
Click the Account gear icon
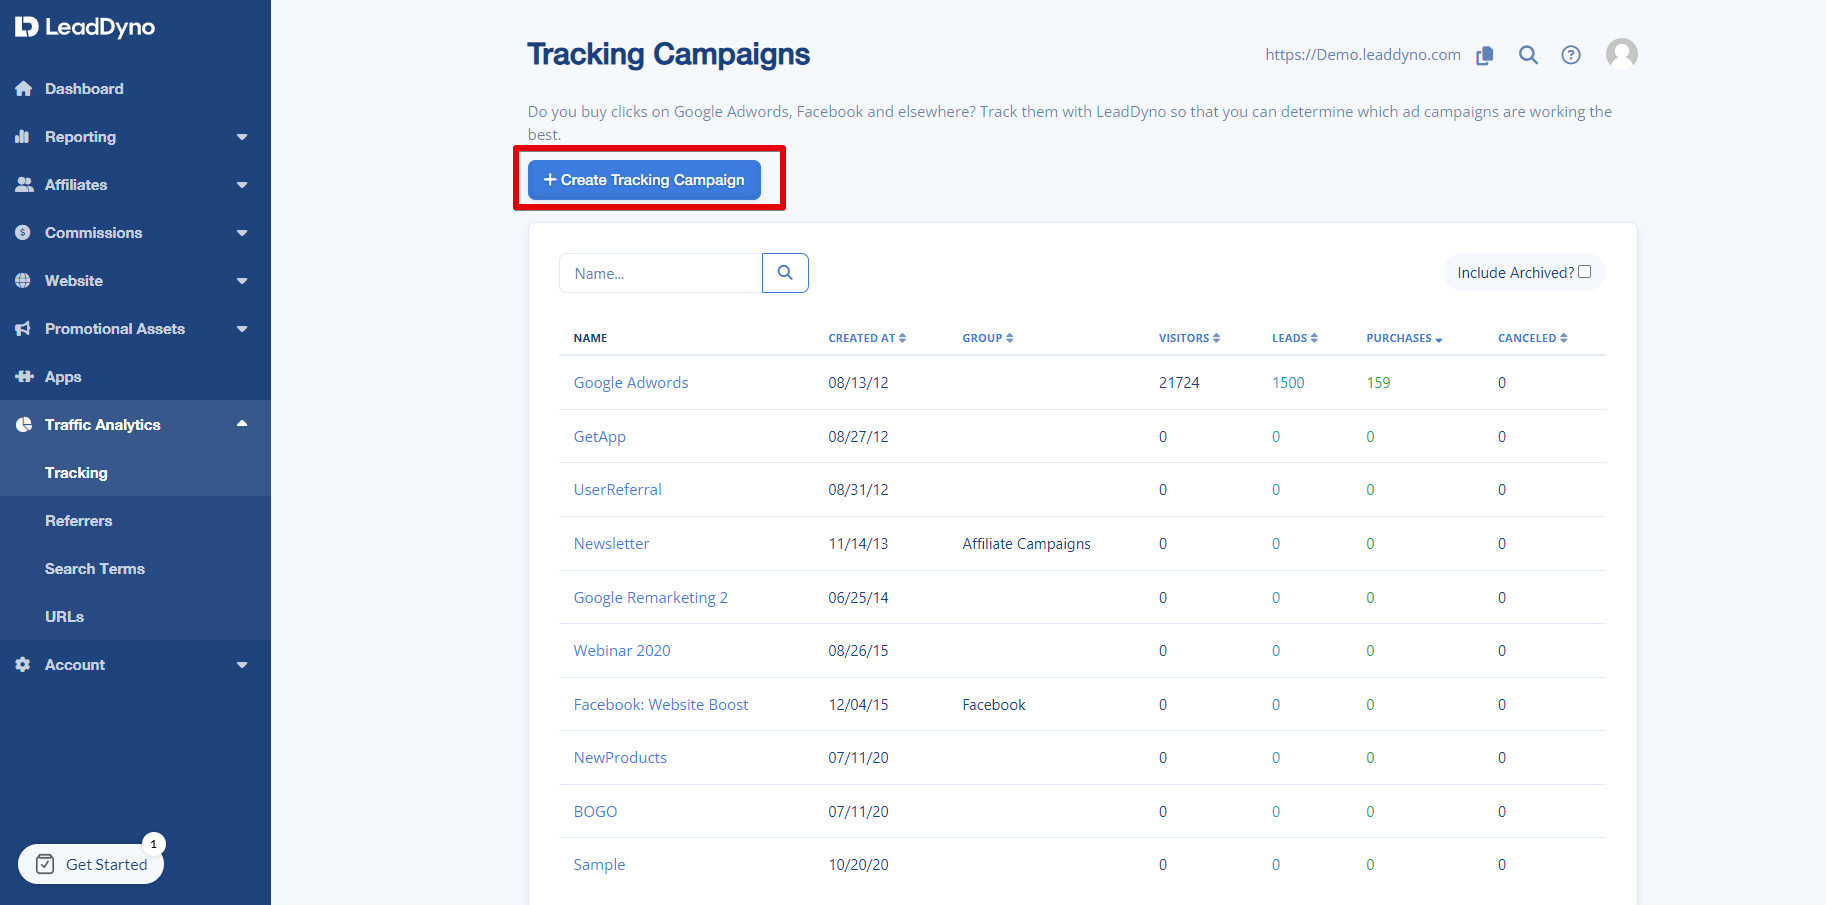(x=23, y=665)
